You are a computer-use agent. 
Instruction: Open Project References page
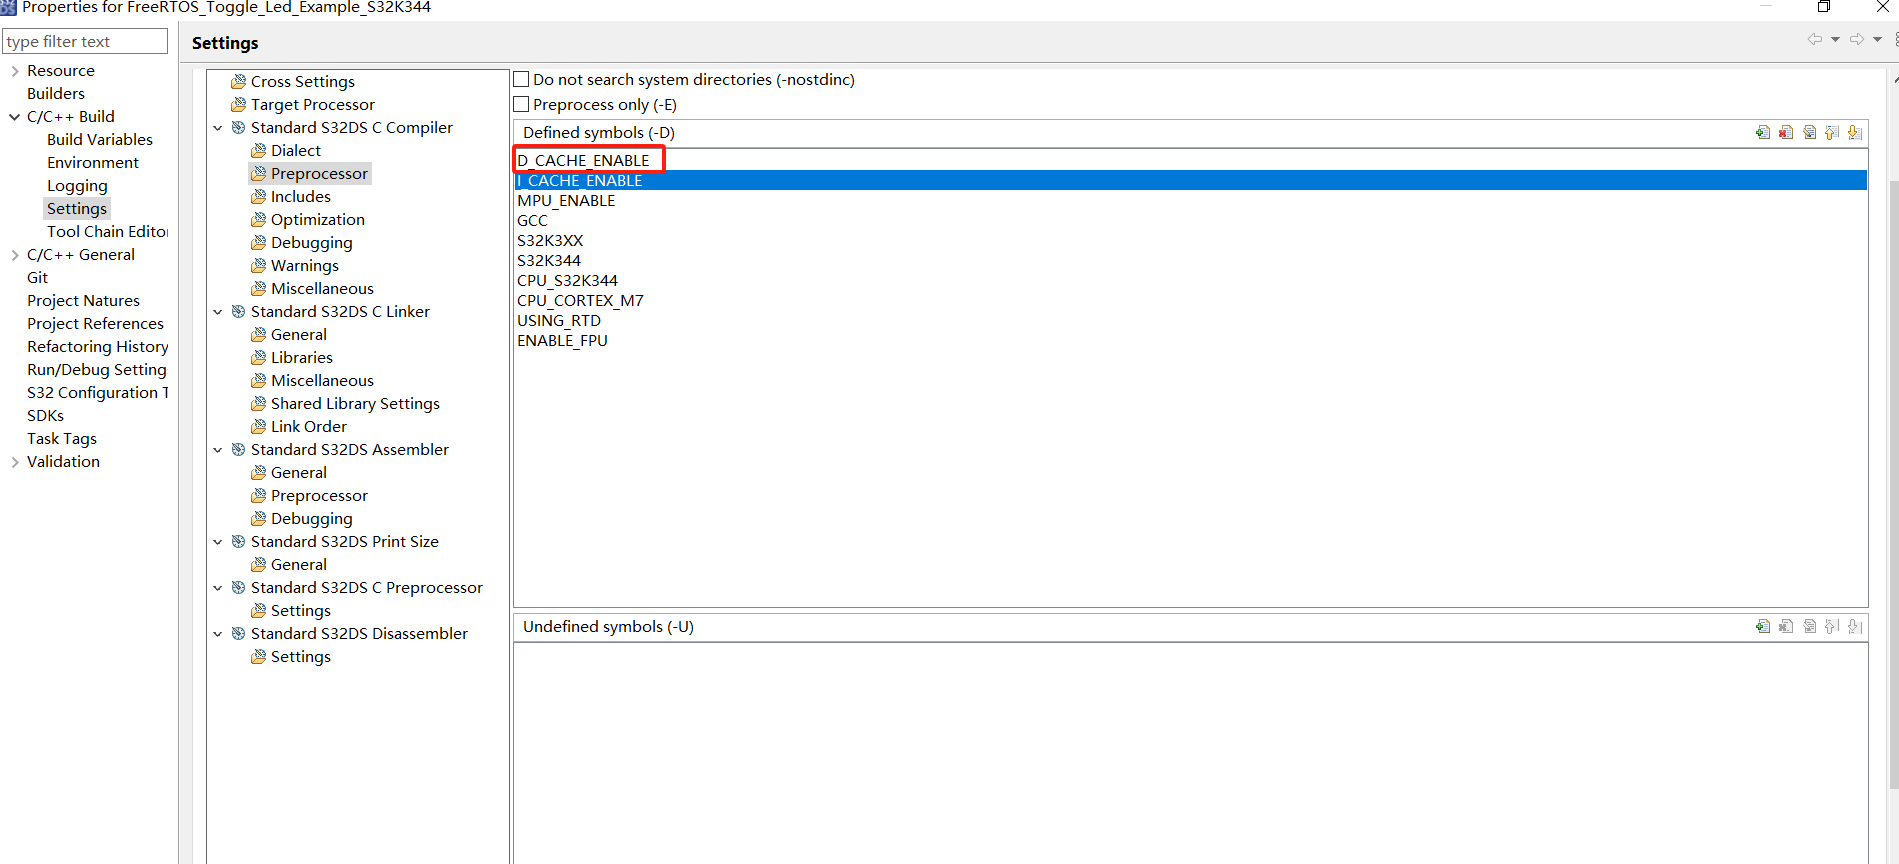click(95, 323)
